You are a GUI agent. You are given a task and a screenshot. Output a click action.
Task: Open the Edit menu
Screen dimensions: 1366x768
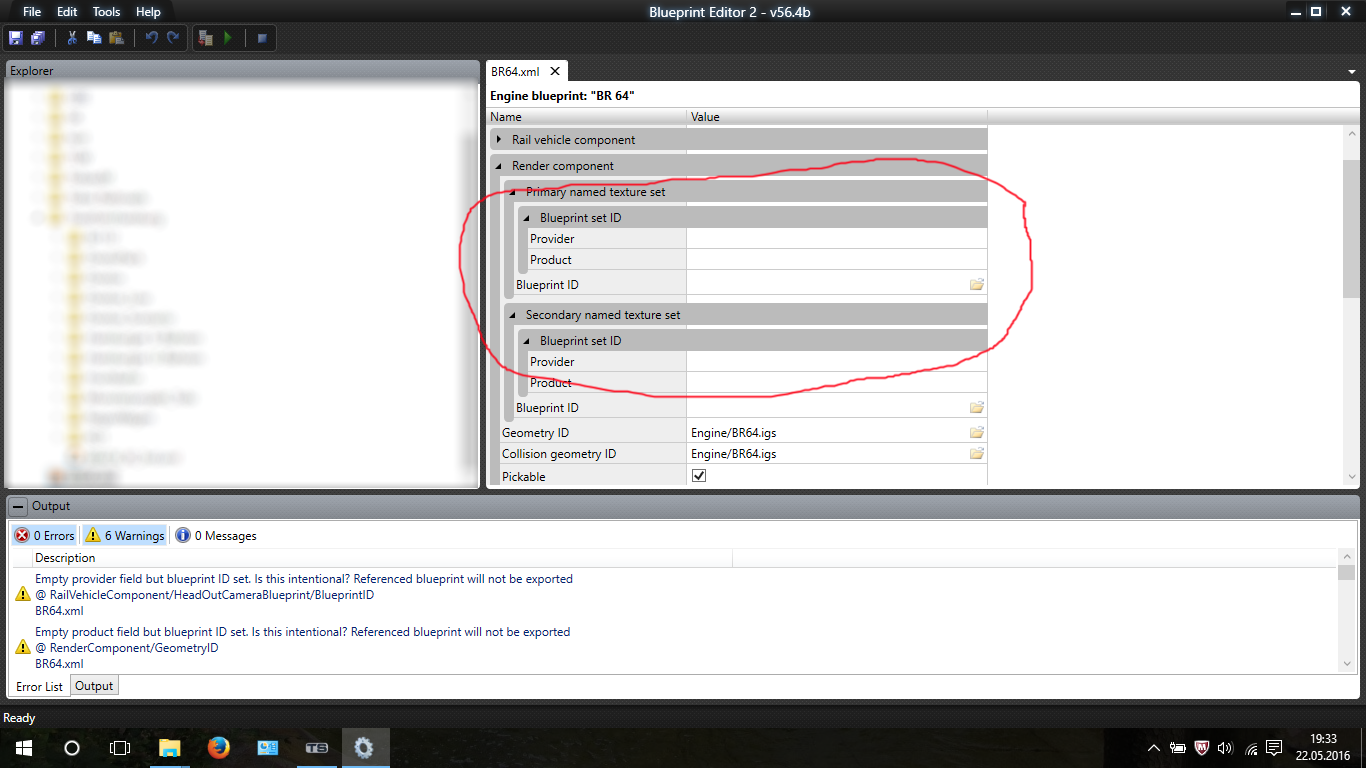pos(67,12)
